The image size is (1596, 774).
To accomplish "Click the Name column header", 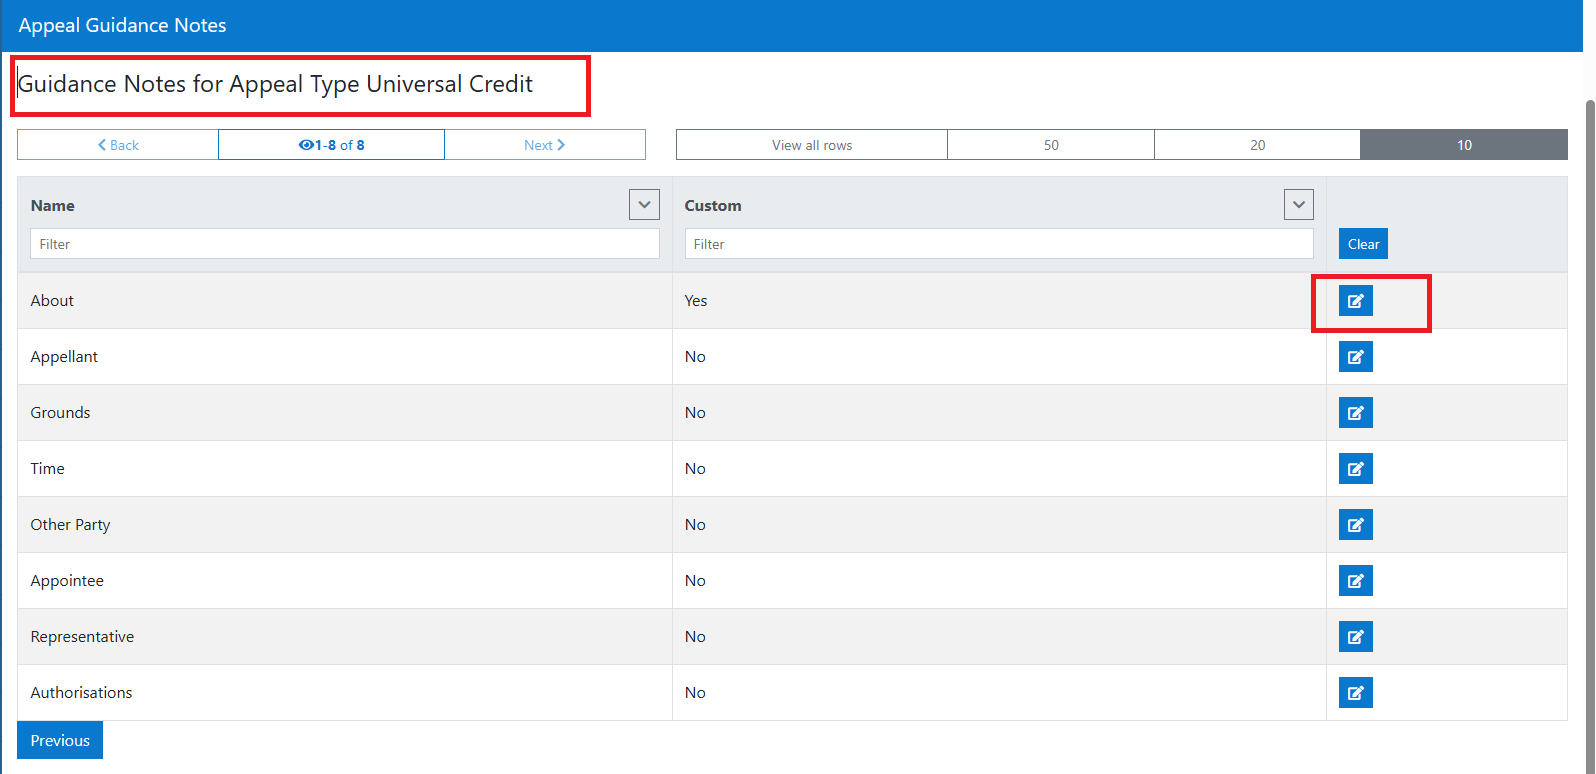I will [53, 205].
